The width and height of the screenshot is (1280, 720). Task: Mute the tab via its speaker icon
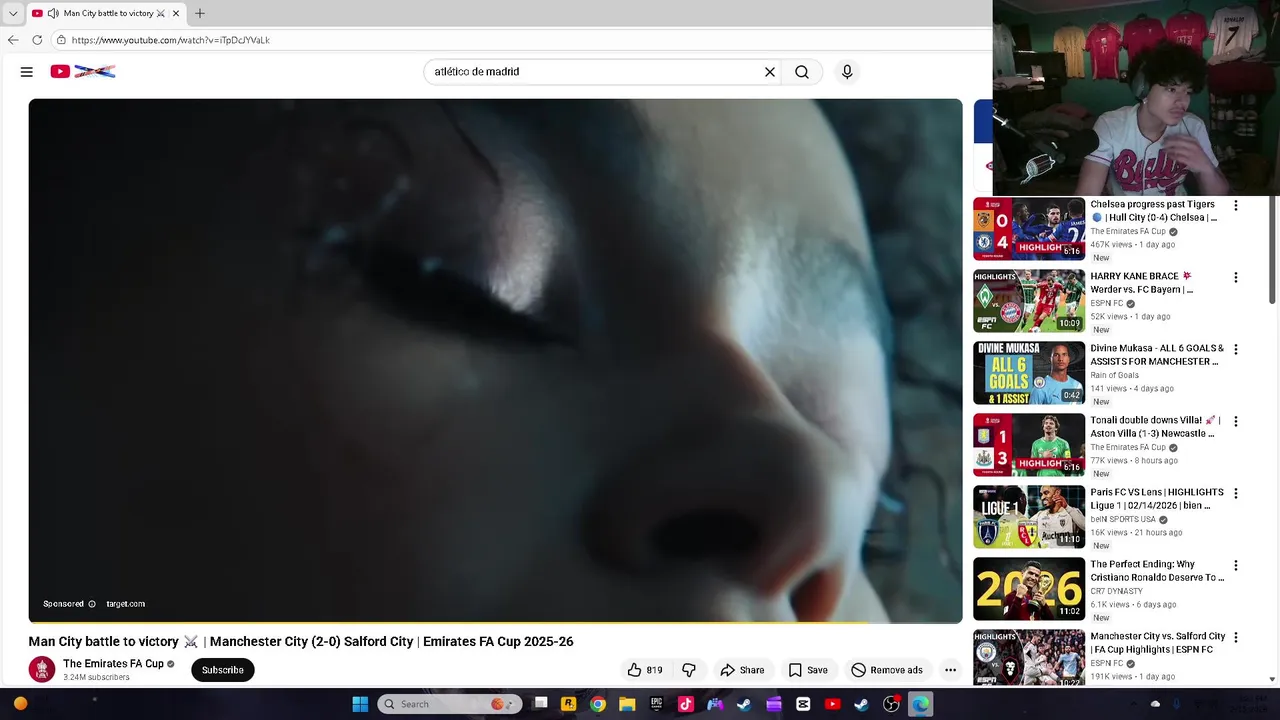pyautogui.click(x=53, y=13)
